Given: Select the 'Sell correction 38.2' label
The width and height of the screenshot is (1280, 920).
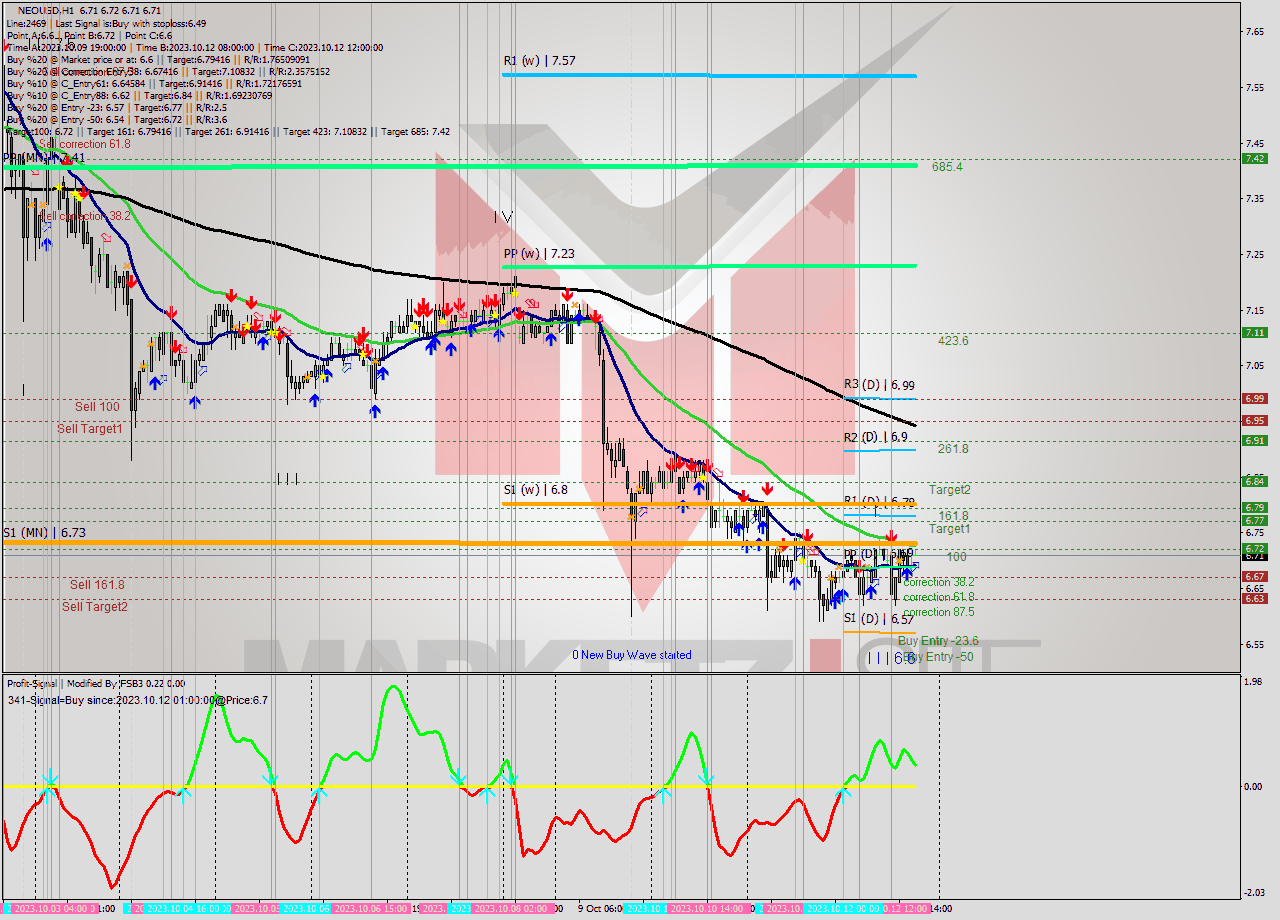Looking at the screenshot, I should [84, 216].
